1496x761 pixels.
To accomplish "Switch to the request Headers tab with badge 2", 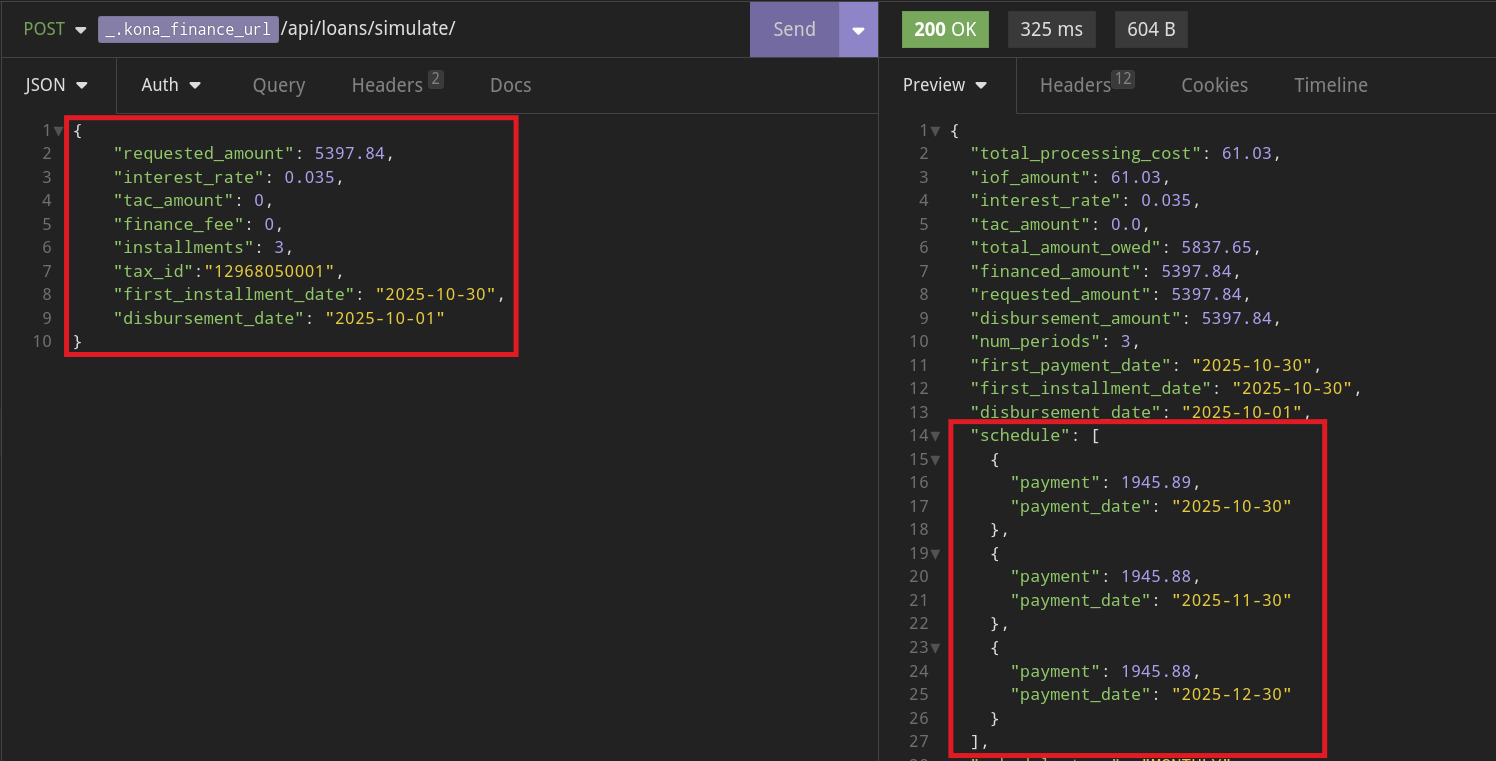I will point(396,85).
